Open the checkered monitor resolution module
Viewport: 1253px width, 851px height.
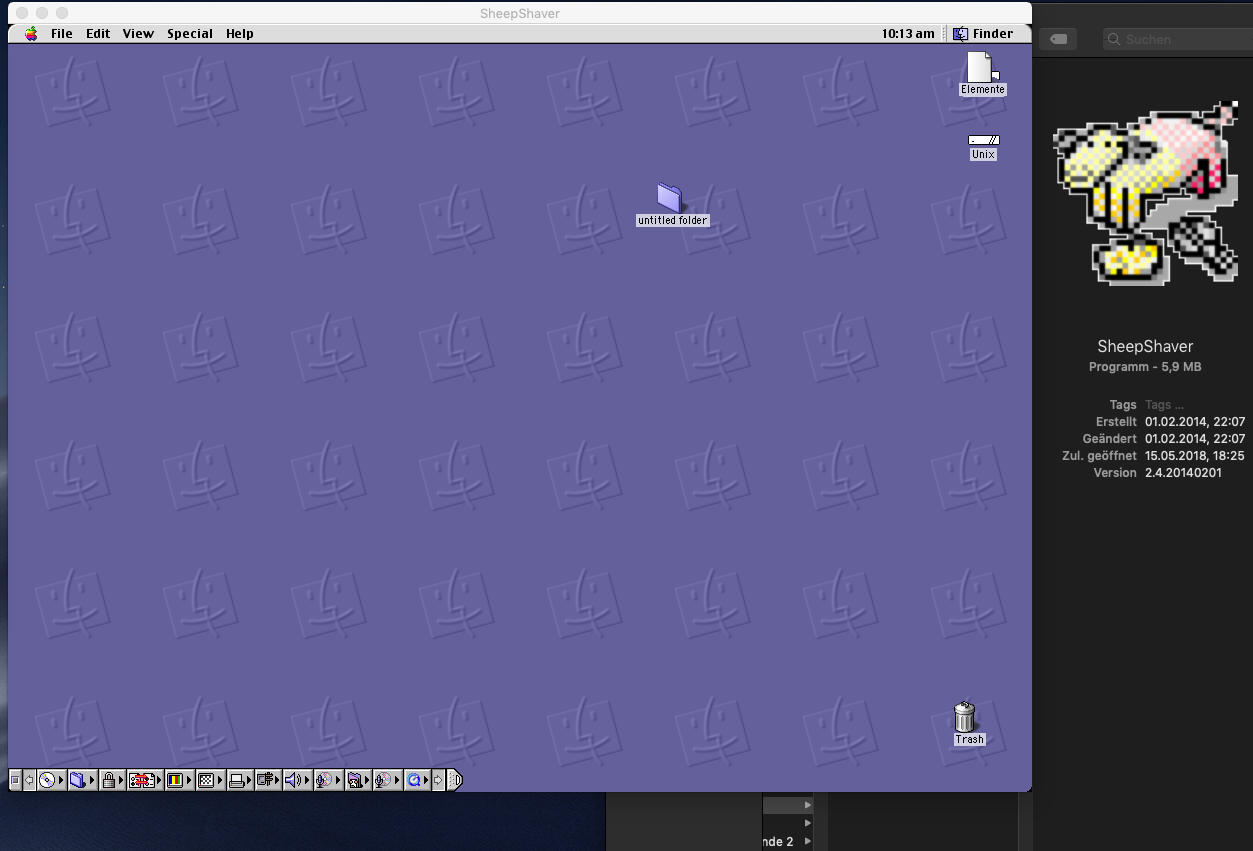[x=210, y=780]
